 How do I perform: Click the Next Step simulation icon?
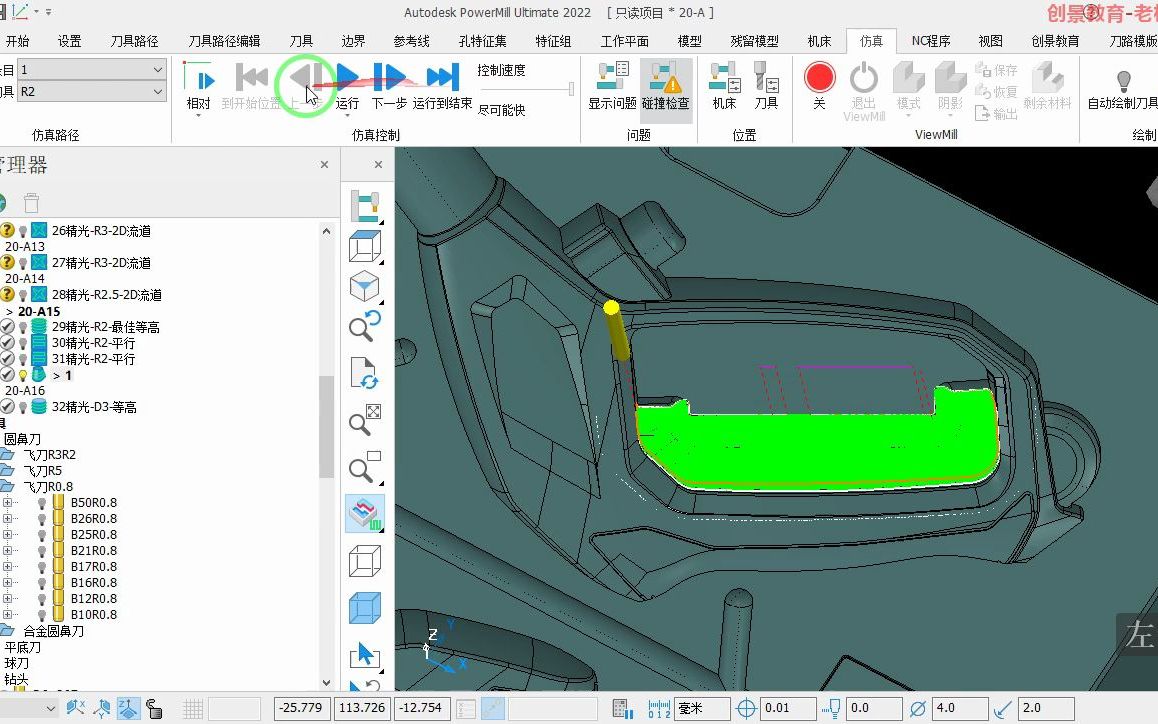point(389,77)
